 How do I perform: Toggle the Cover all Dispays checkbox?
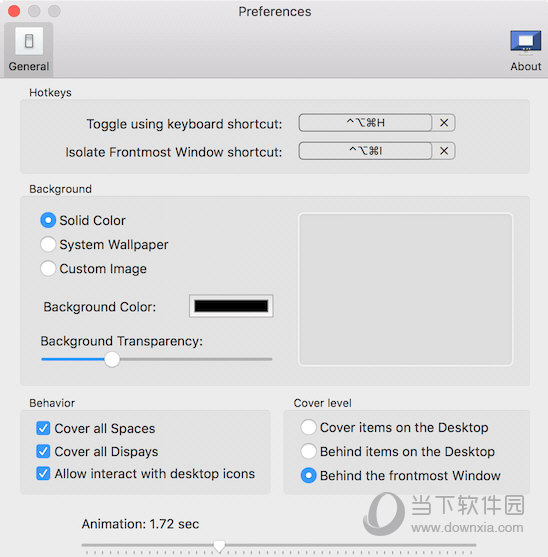(43, 451)
